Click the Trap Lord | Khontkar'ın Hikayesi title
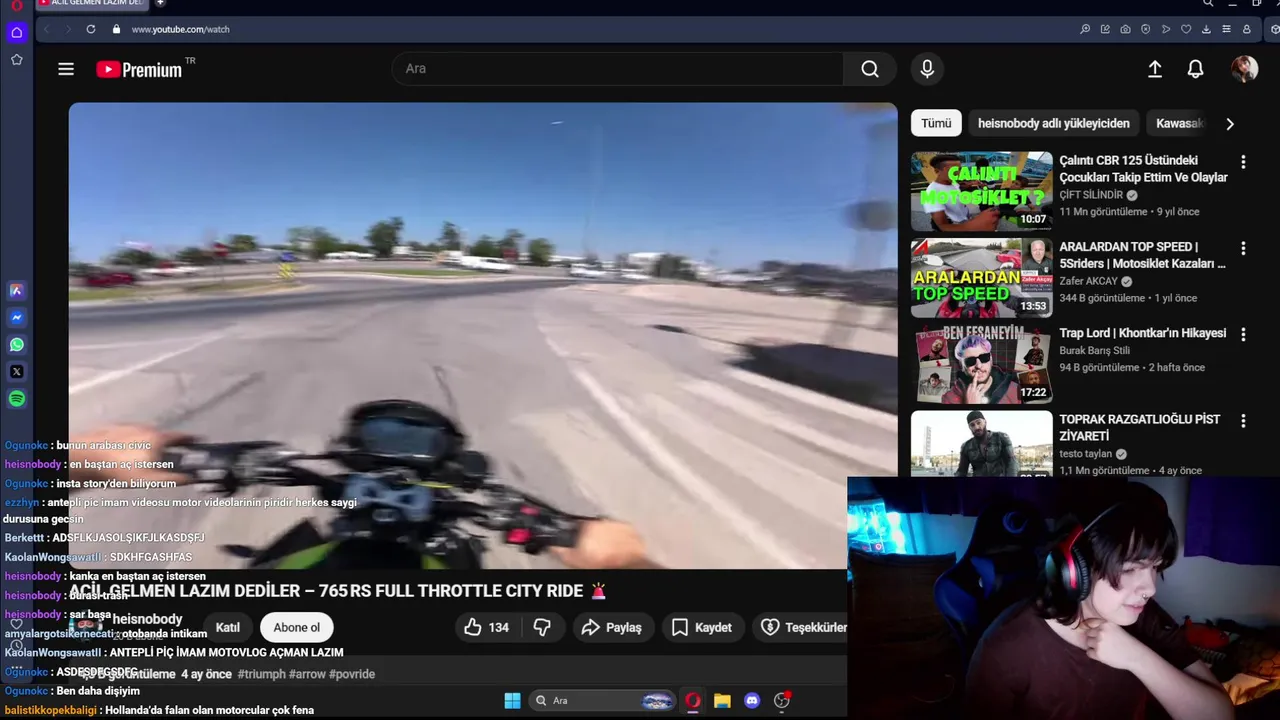Image resolution: width=1280 pixels, height=720 pixels. [x=1142, y=333]
